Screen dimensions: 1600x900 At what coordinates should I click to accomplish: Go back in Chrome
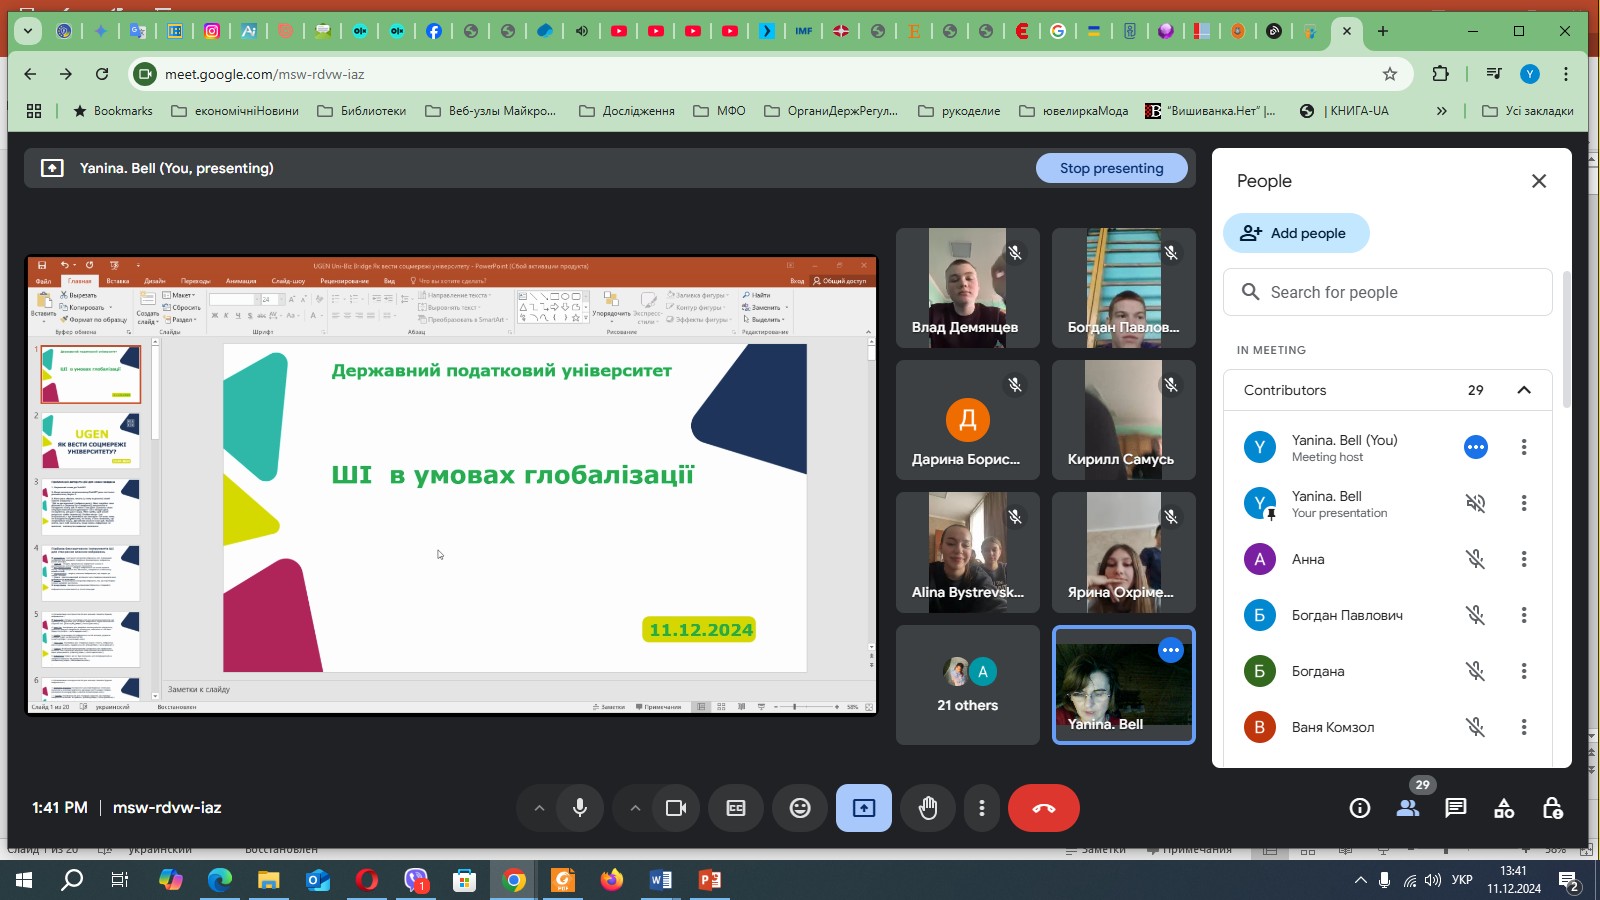[30, 74]
